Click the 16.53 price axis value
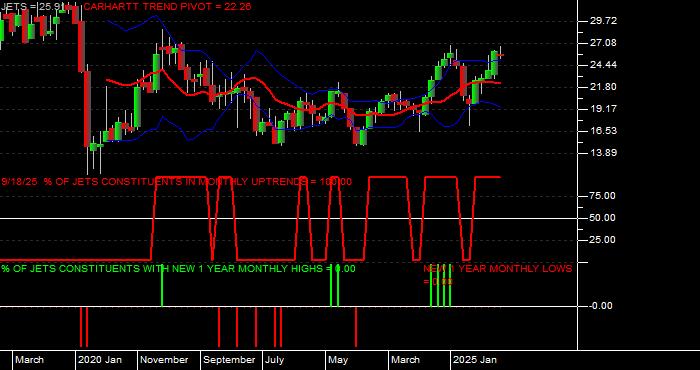The width and height of the screenshot is (700, 370). point(604,131)
